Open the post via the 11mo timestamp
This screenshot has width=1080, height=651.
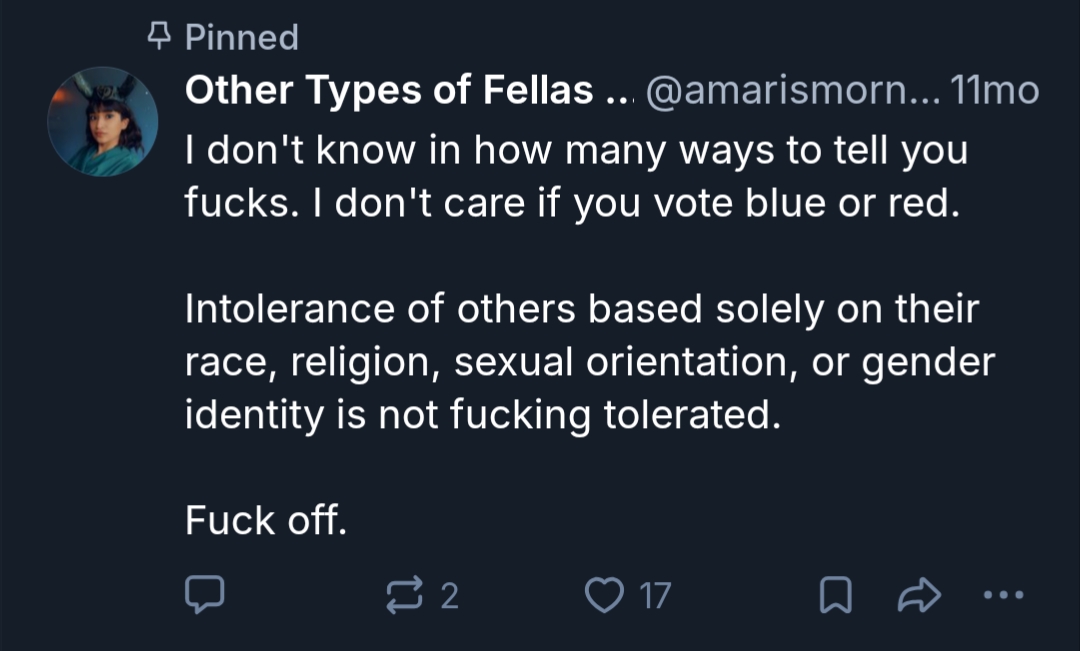(x=995, y=92)
